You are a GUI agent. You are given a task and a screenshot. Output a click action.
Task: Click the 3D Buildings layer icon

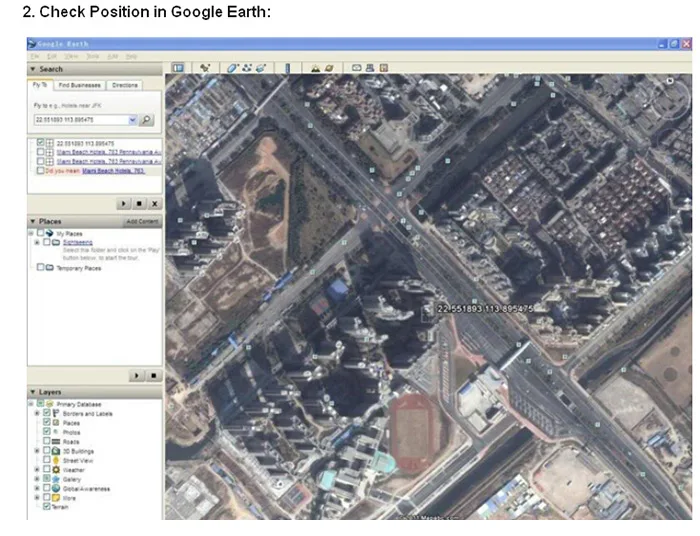(56, 451)
